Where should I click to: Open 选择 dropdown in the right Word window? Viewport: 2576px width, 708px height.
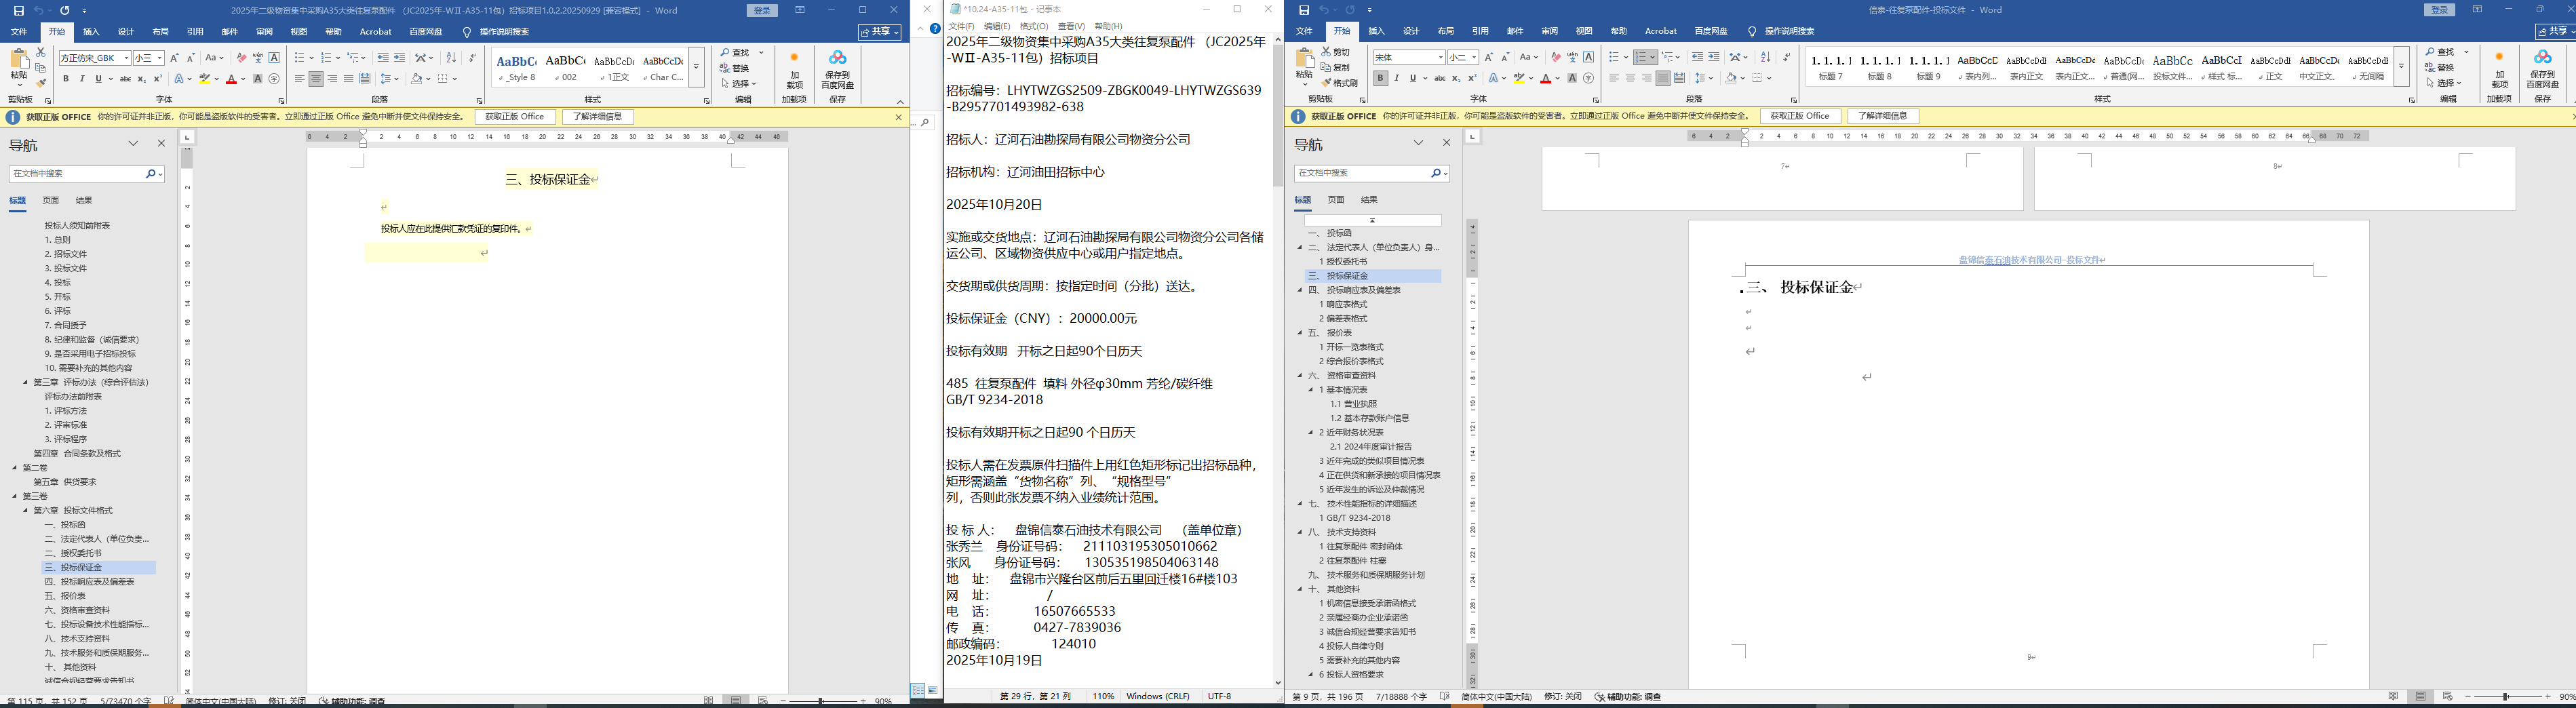[2443, 84]
